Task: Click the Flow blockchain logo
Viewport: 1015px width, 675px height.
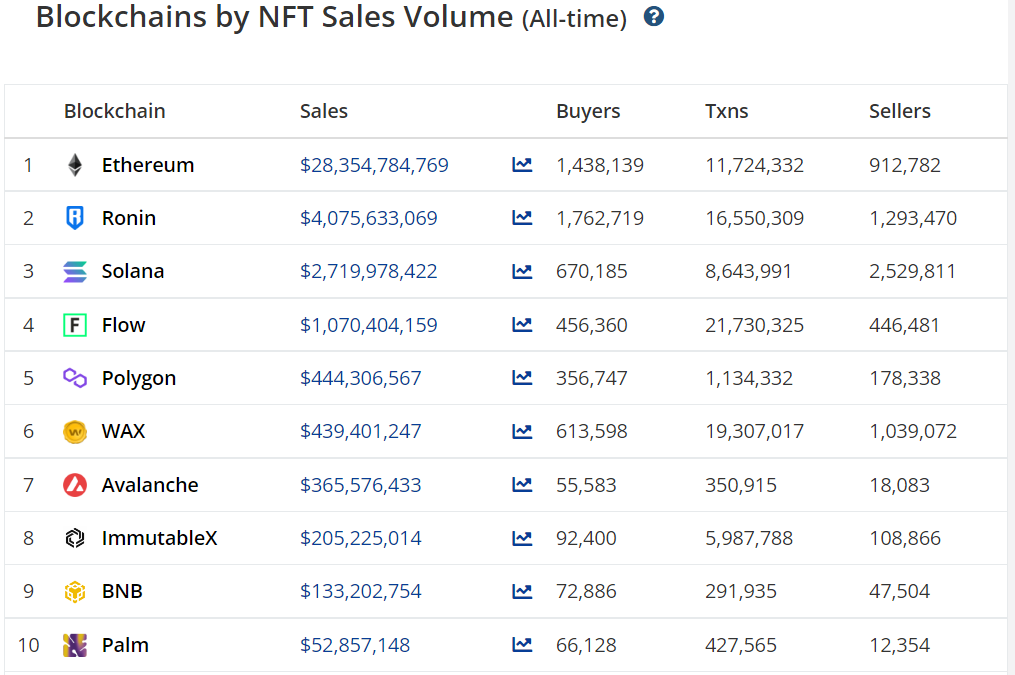Action: click(x=75, y=325)
